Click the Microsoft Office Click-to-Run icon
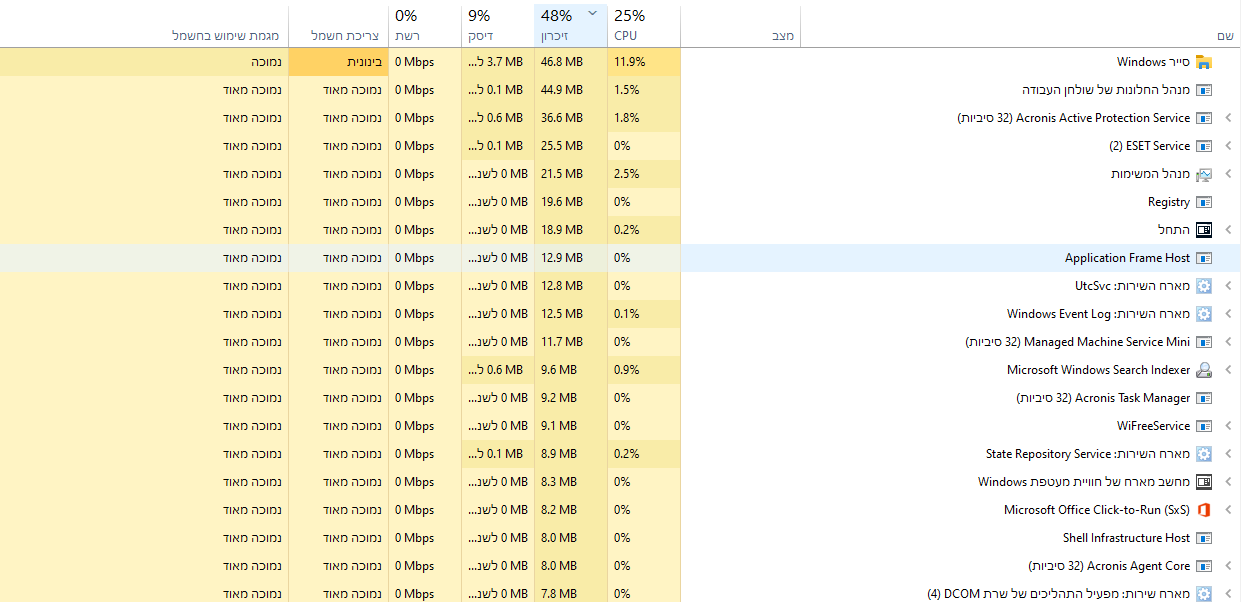 (x=1204, y=510)
